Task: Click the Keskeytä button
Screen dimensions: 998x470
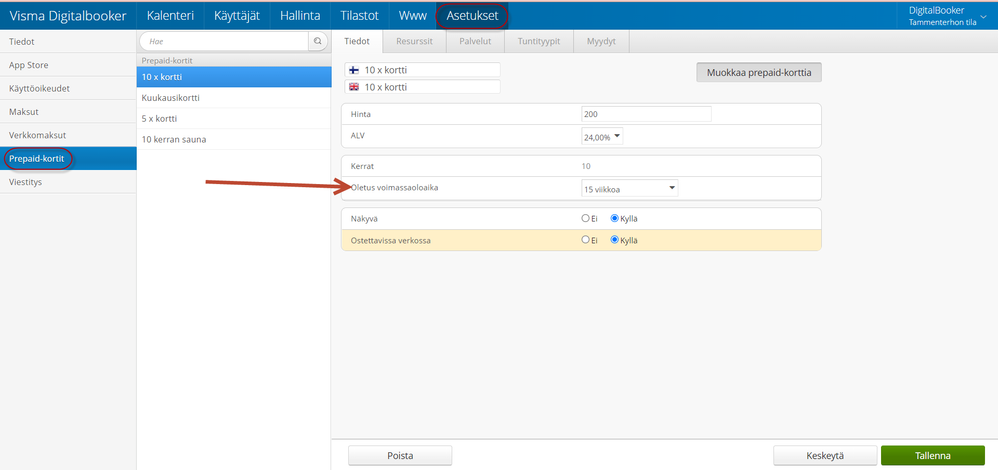Action: [825, 455]
